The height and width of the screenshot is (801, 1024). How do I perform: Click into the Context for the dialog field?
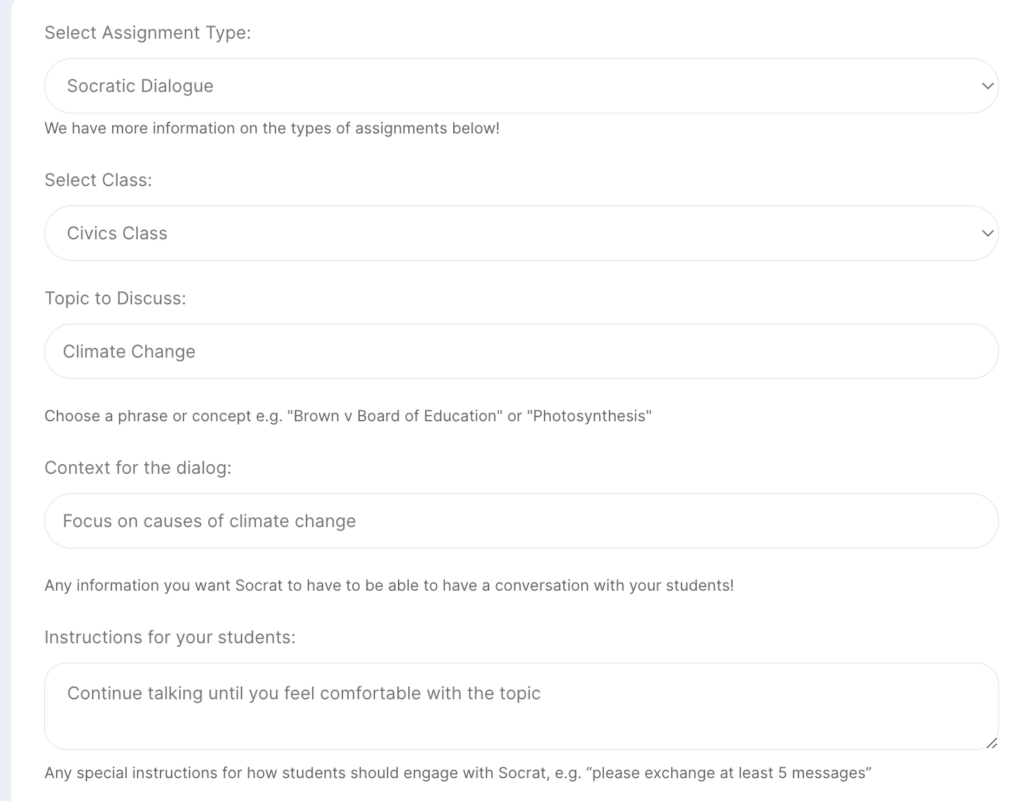point(521,521)
